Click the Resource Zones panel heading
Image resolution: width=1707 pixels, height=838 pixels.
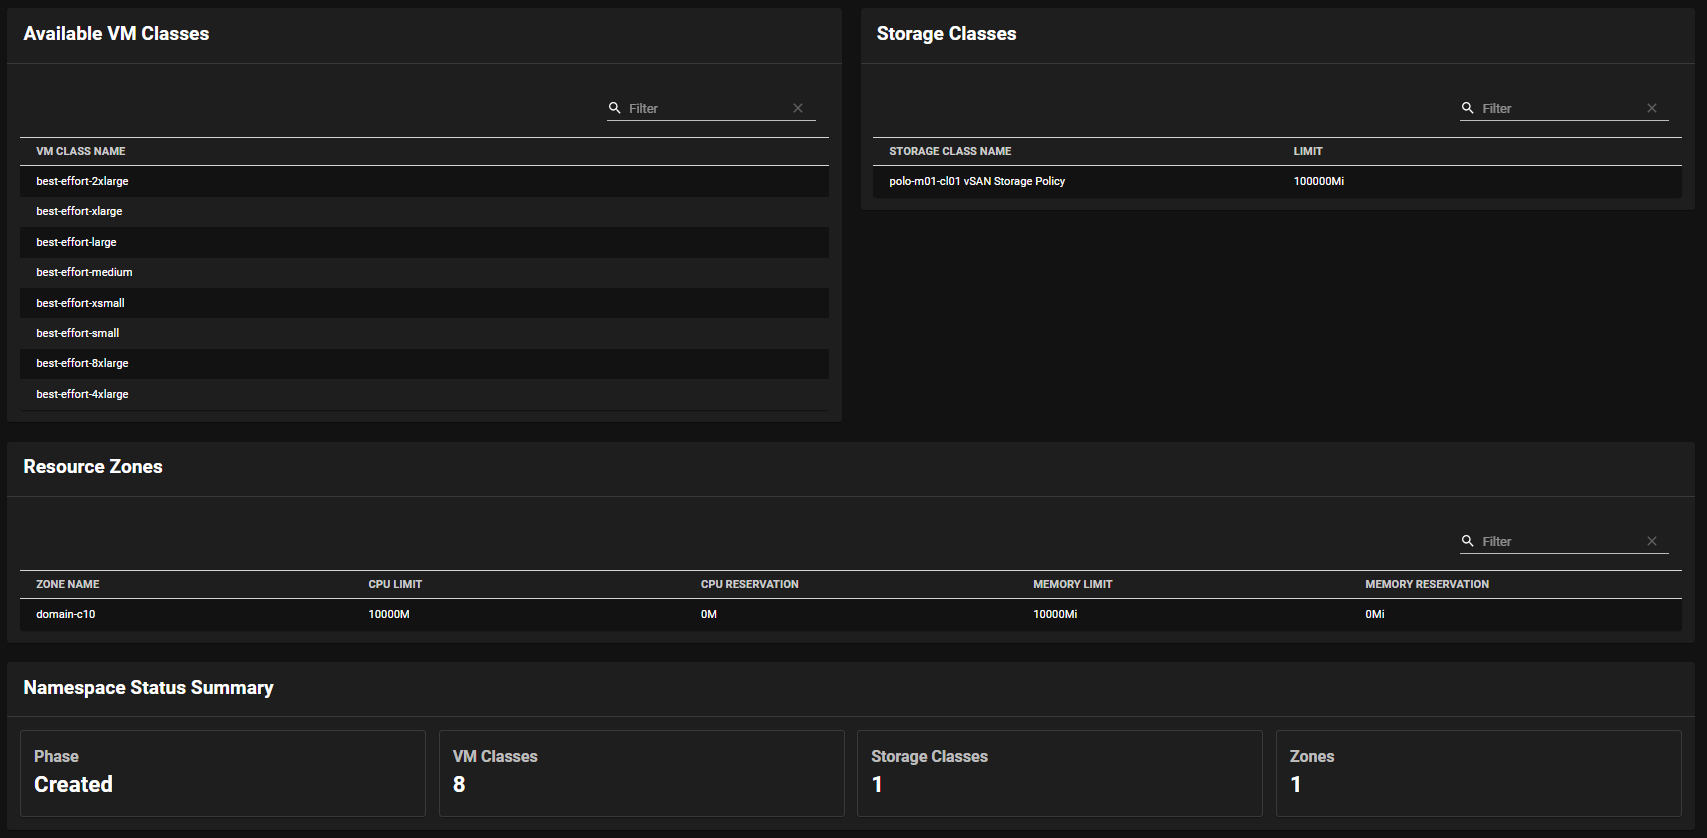[93, 467]
